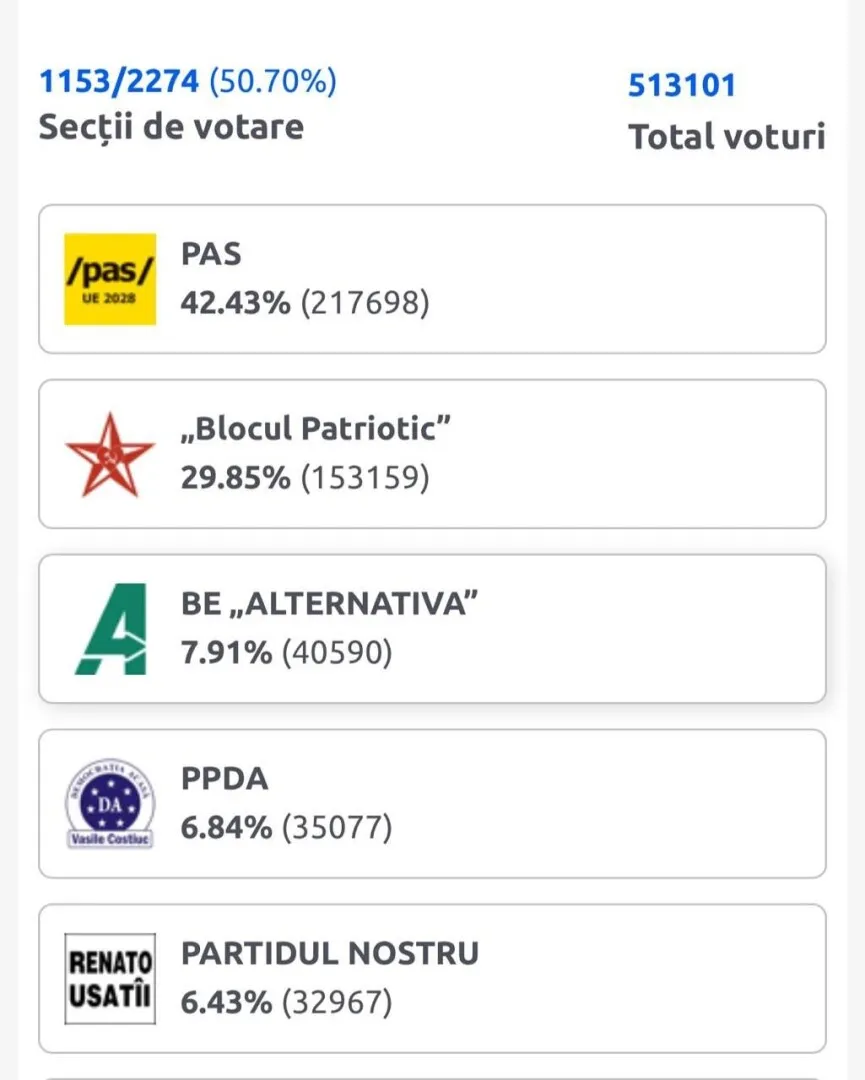Select the PPDA party name
Viewport: 865px width, 1080px height.
pos(224,779)
